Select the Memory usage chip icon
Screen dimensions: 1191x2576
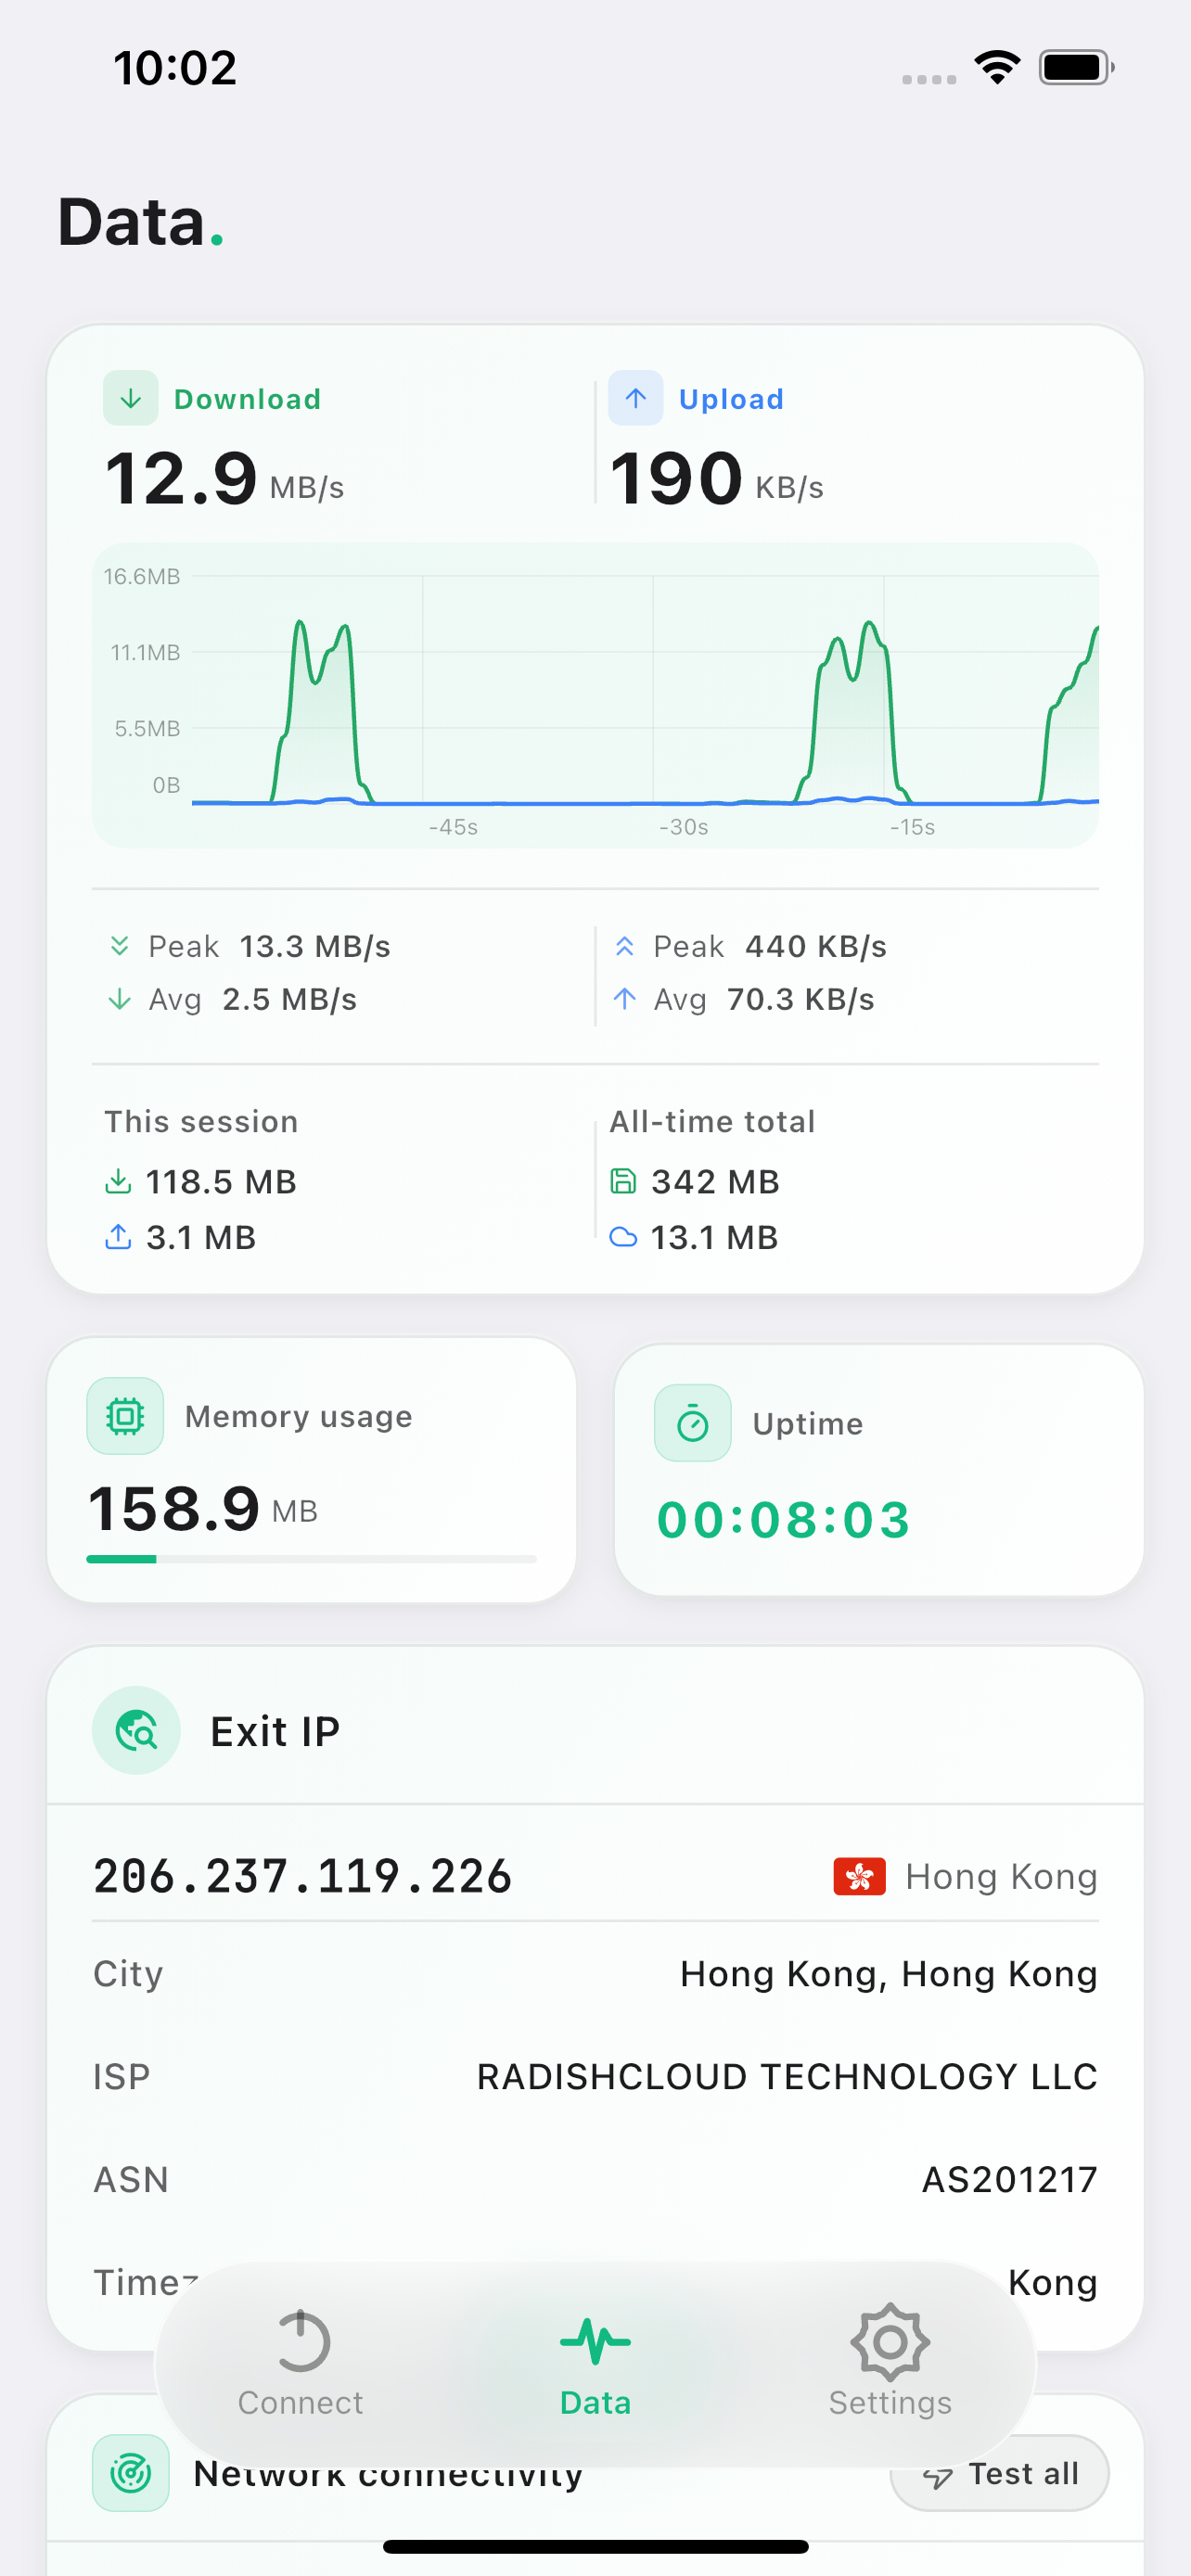pyautogui.click(x=125, y=1416)
